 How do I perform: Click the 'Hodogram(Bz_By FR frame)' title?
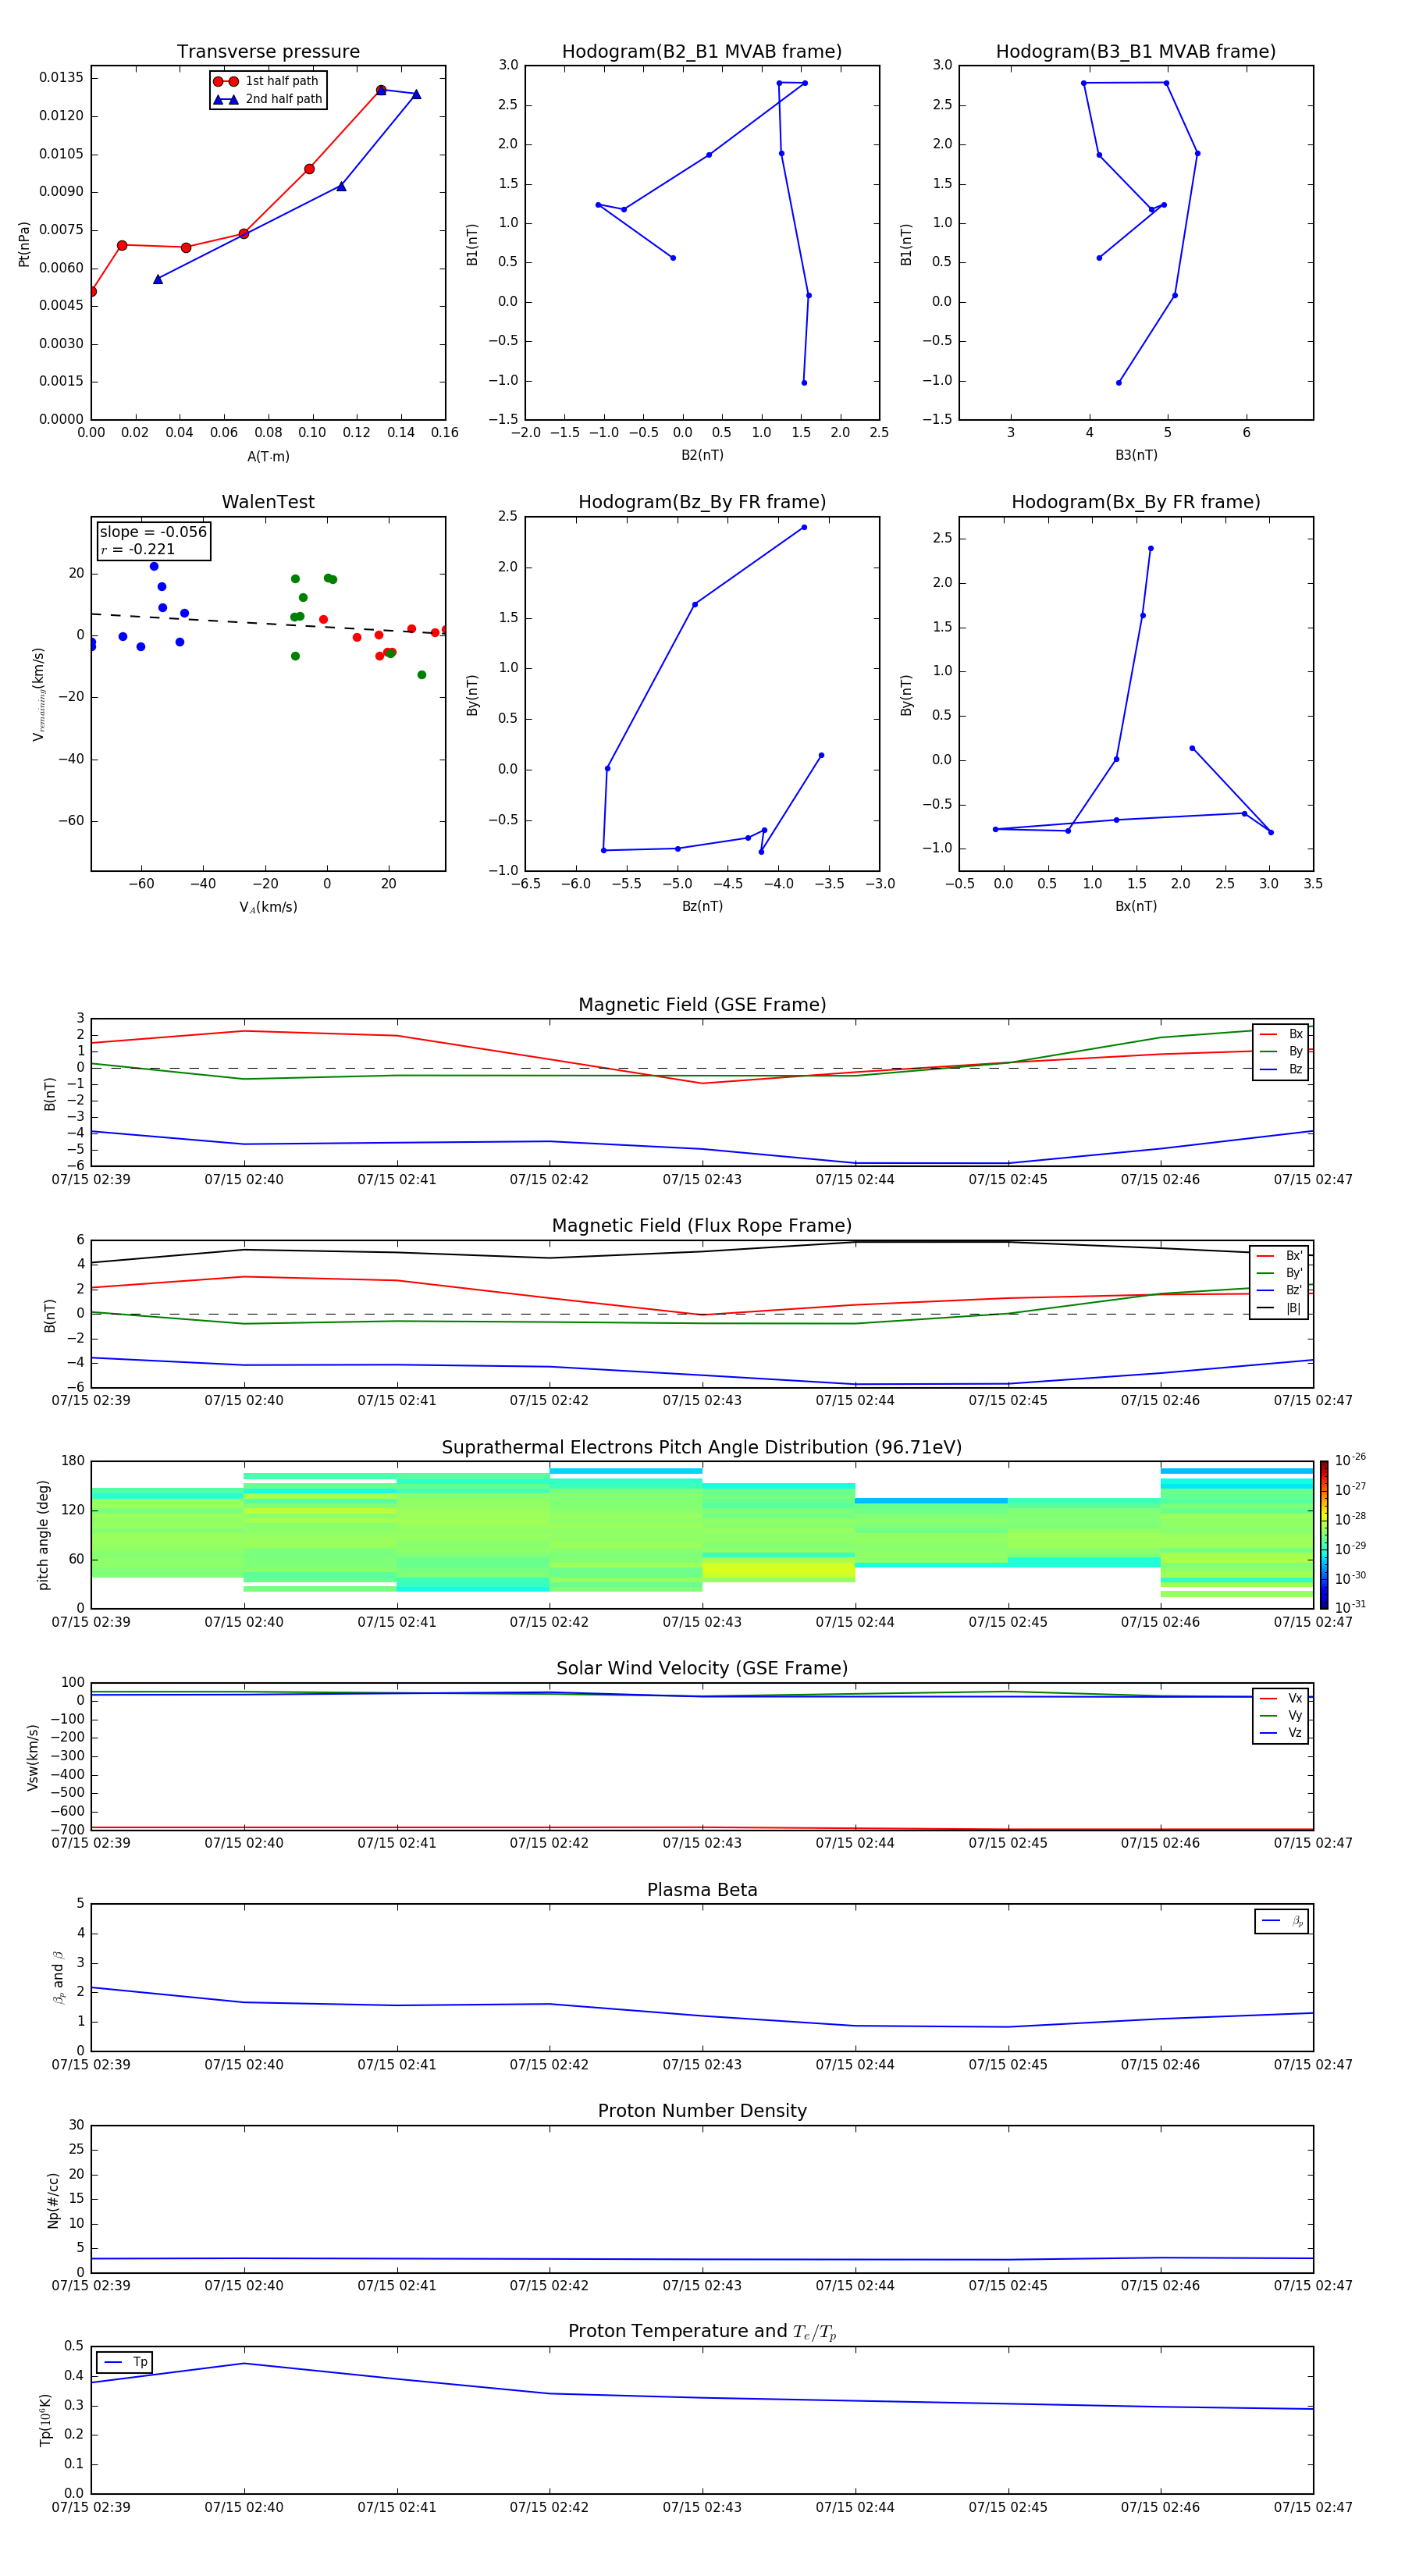[702, 502]
